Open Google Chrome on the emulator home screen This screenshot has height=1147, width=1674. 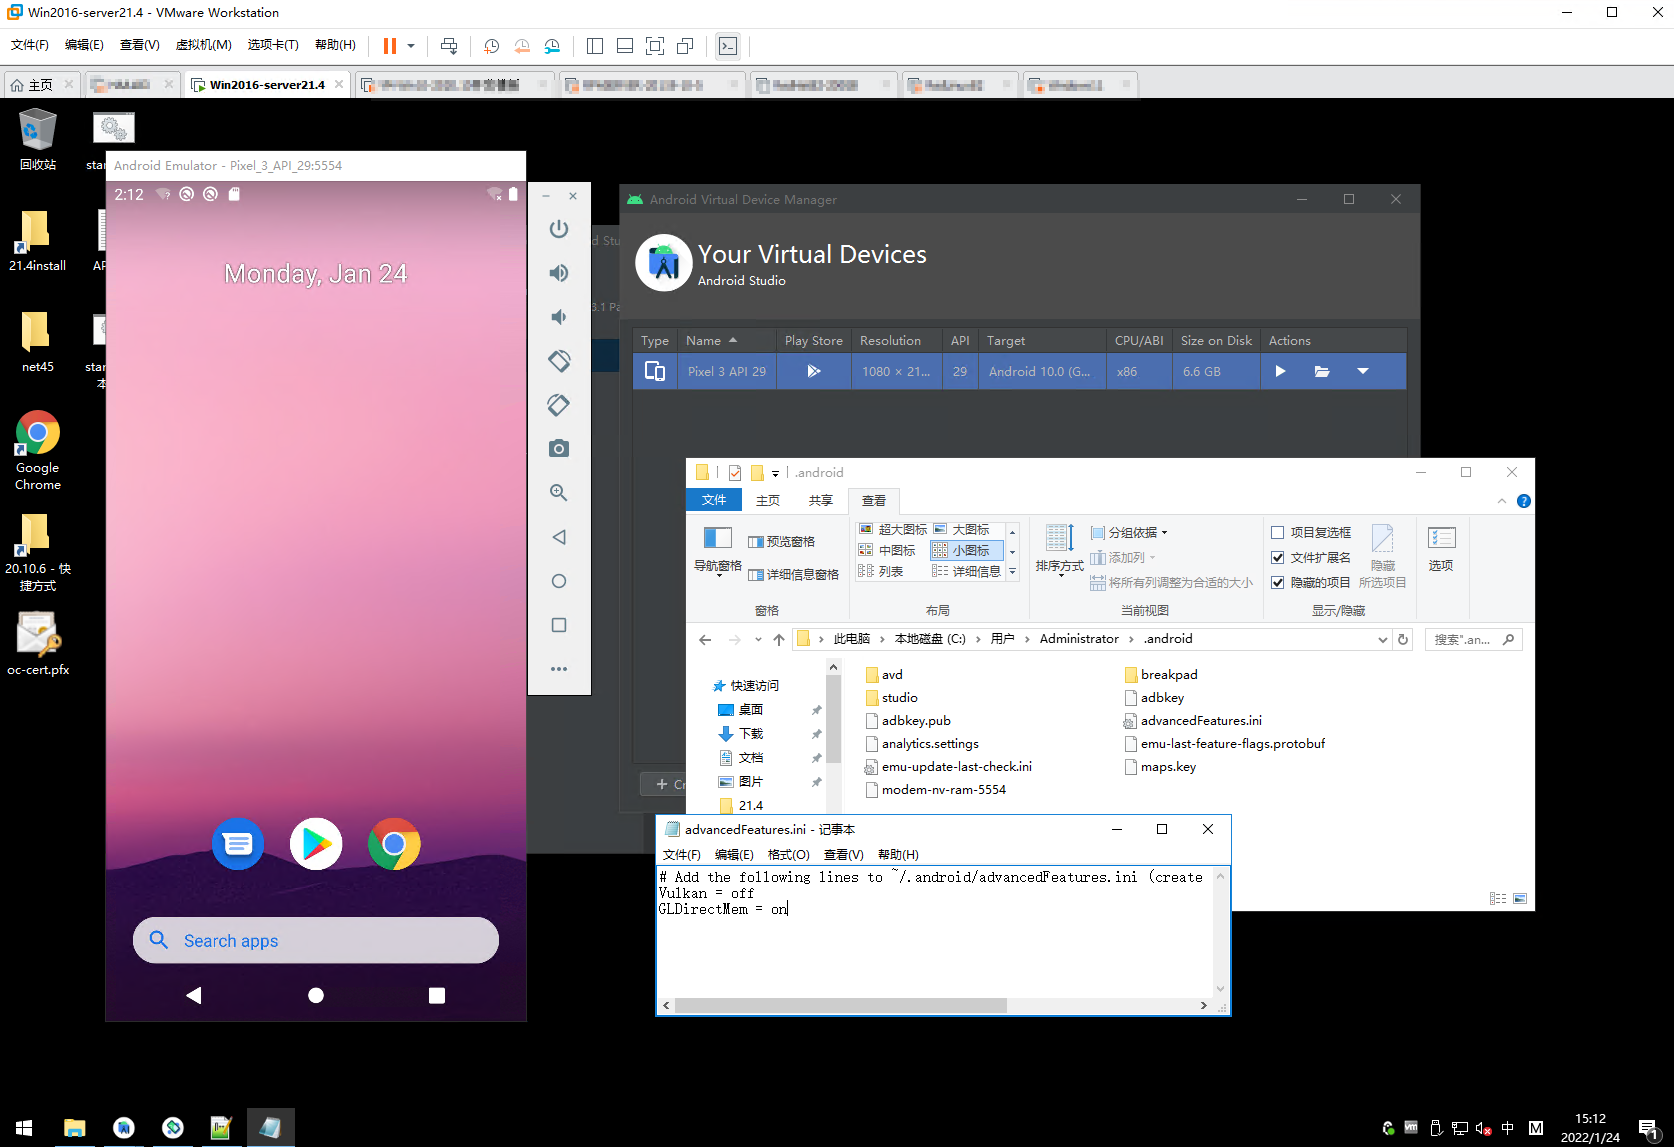(x=394, y=843)
